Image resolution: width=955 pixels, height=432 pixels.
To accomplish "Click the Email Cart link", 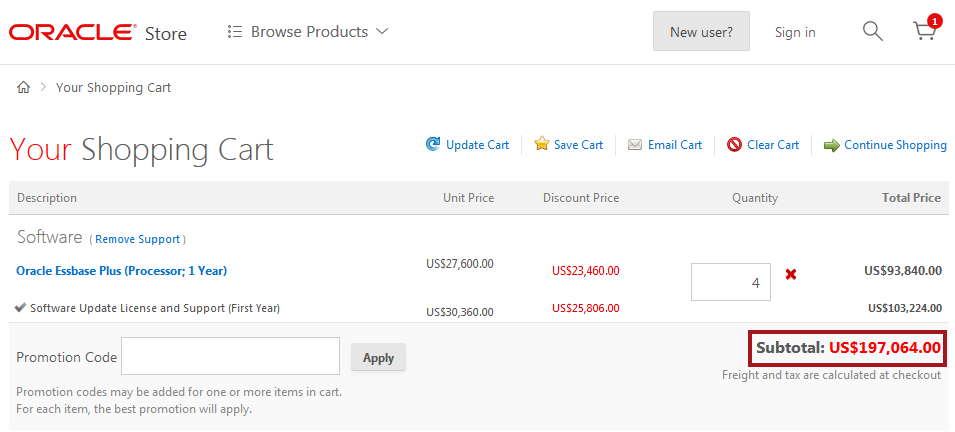I will tap(674, 145).
